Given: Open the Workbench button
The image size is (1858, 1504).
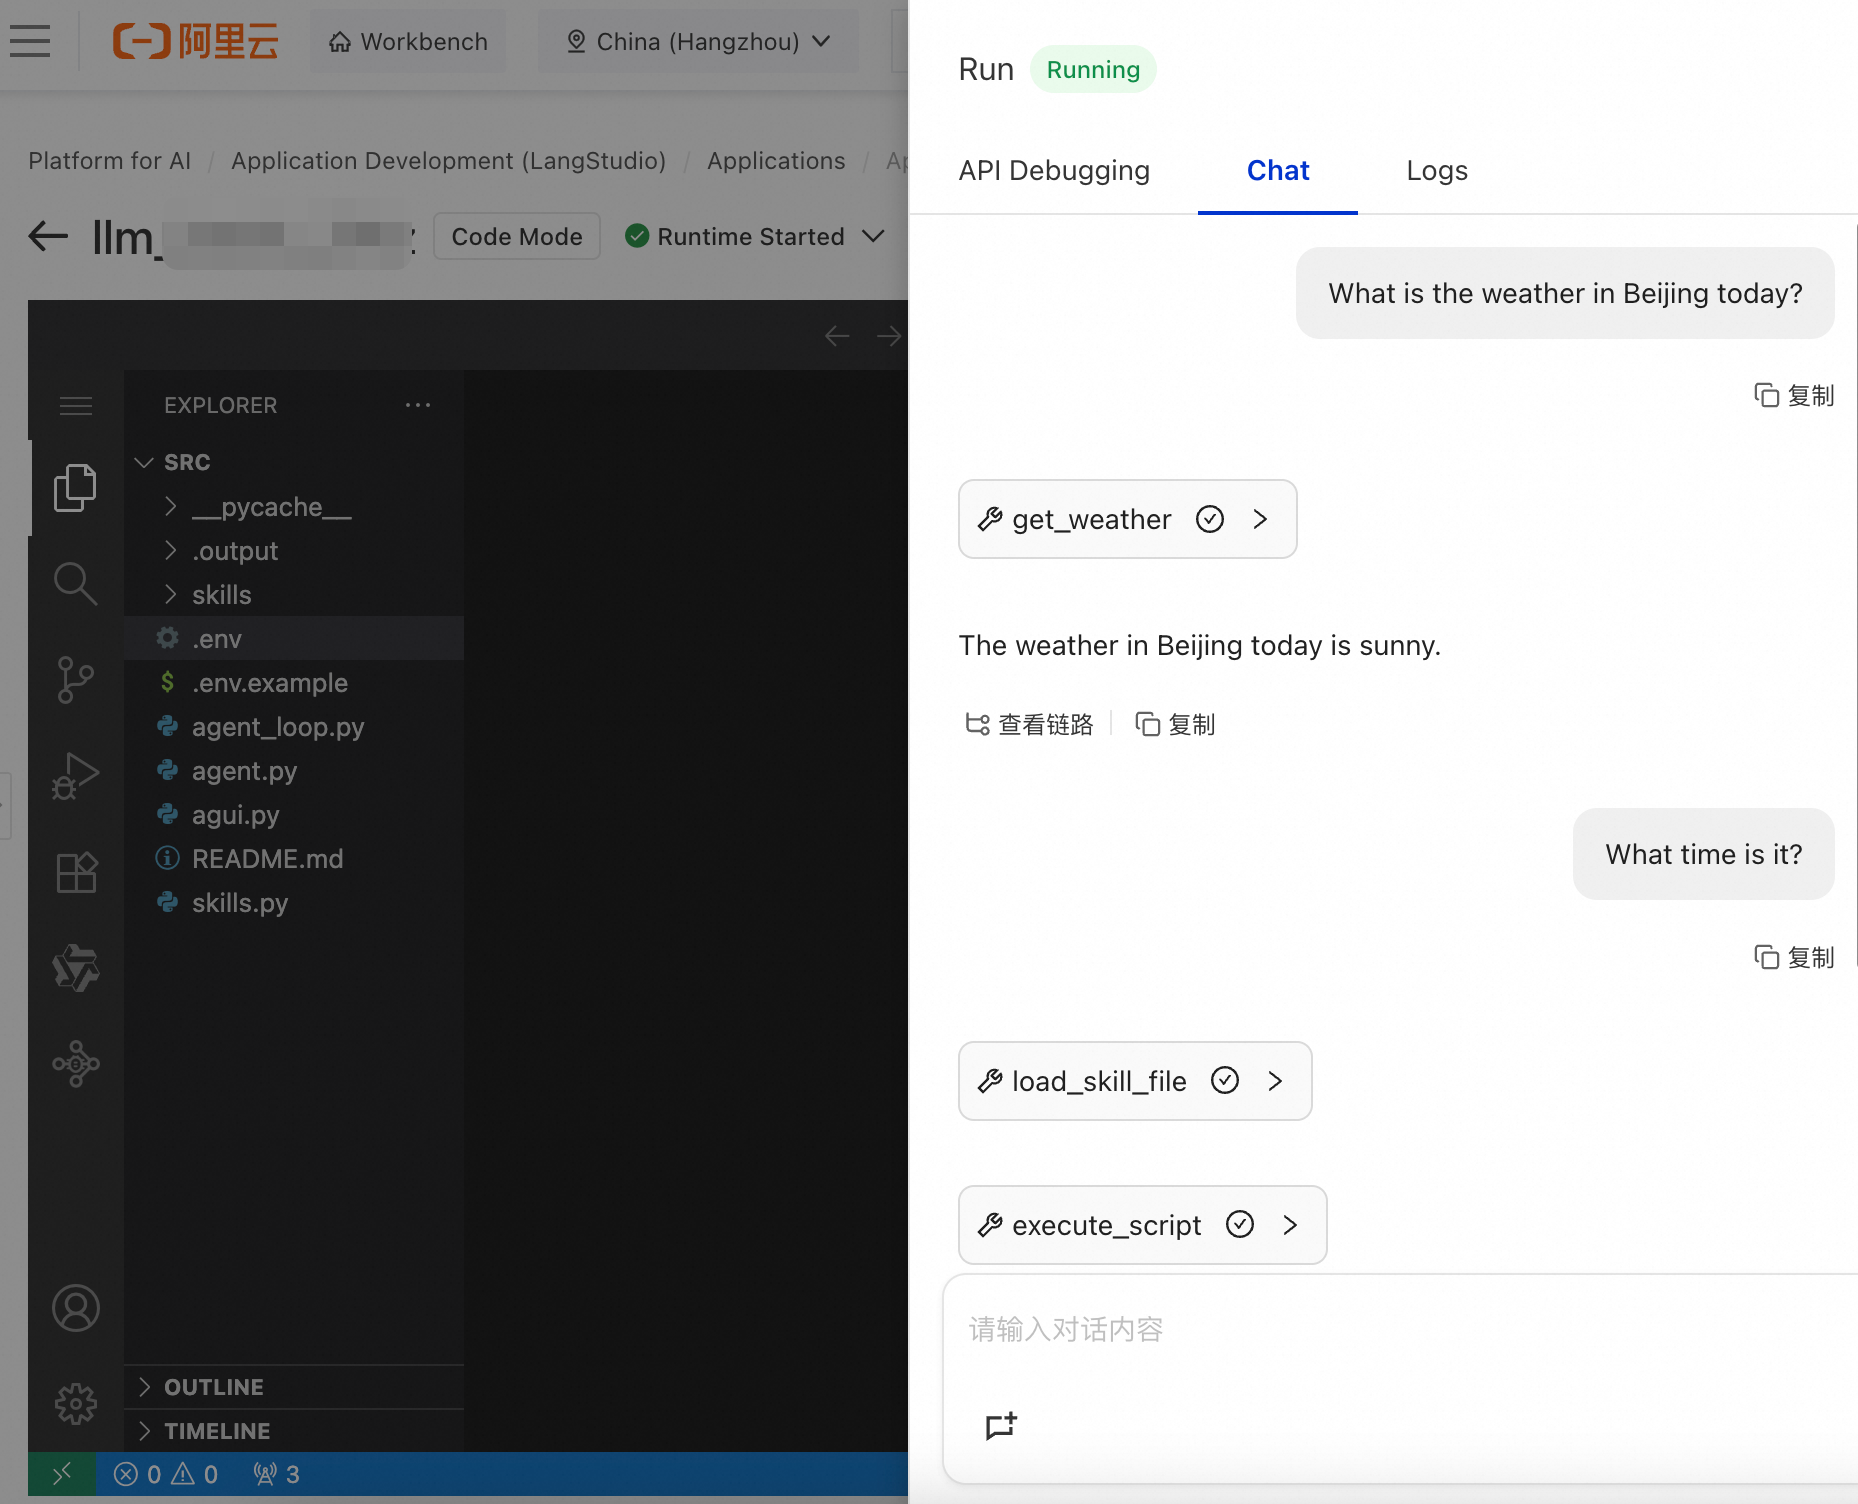Looking at the screenshot, I should 408,41.
